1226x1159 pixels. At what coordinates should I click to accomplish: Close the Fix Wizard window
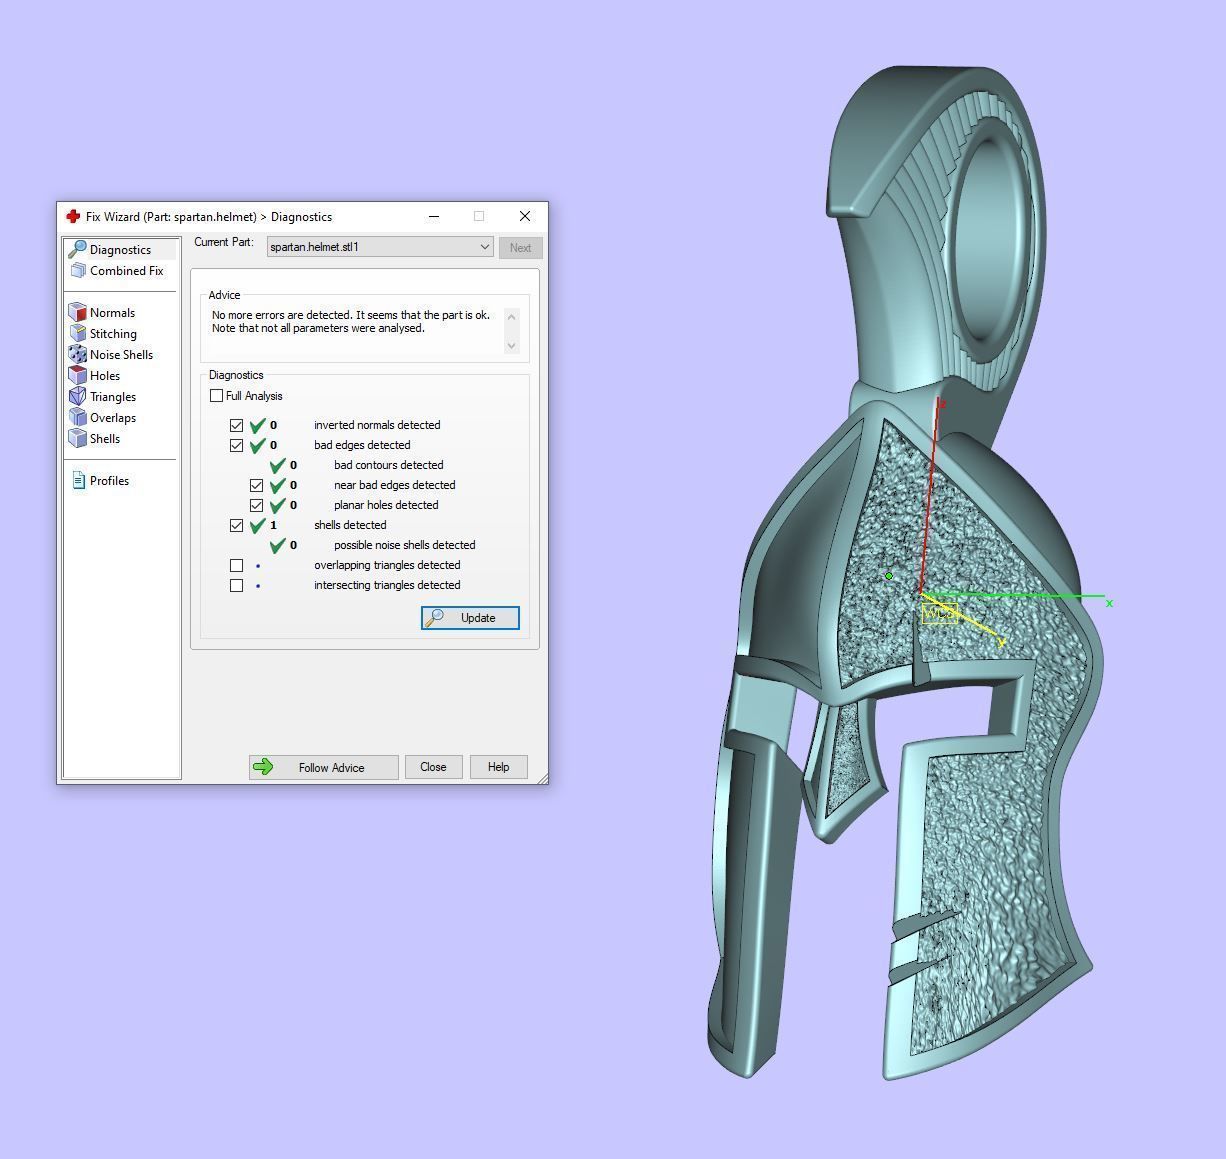[525, 216]
